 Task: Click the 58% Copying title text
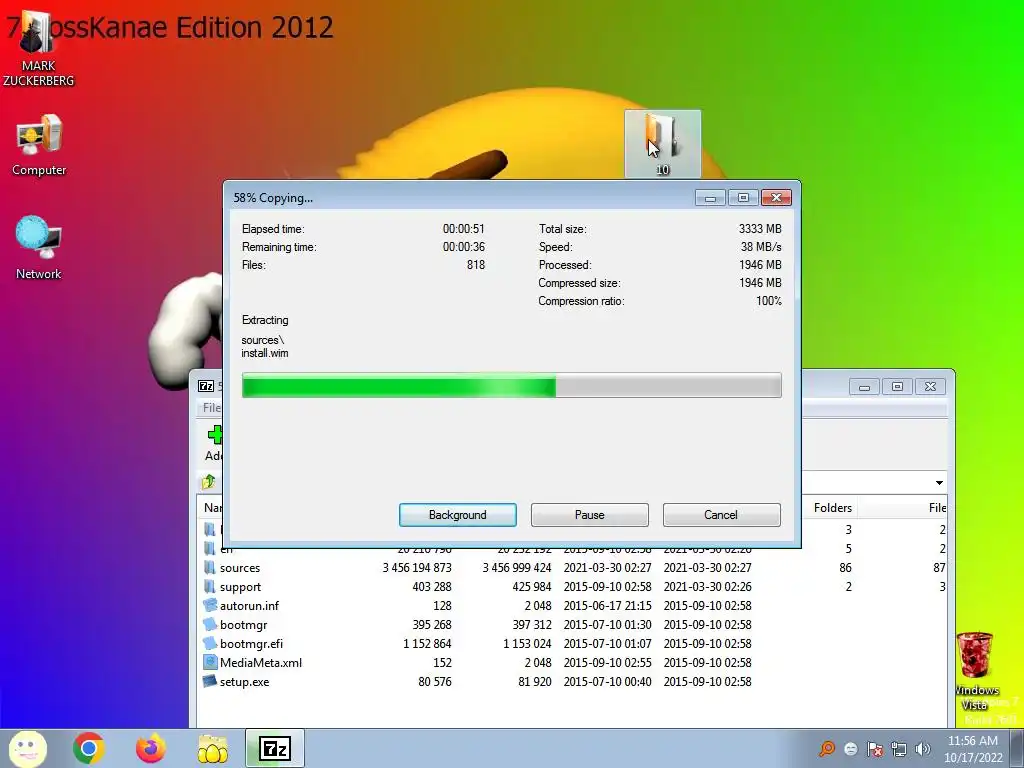[273, 198]
